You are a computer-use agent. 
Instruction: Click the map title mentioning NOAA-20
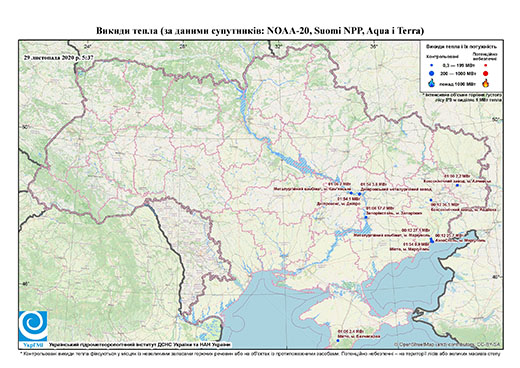pyautogui.click(x=260, y=31)
